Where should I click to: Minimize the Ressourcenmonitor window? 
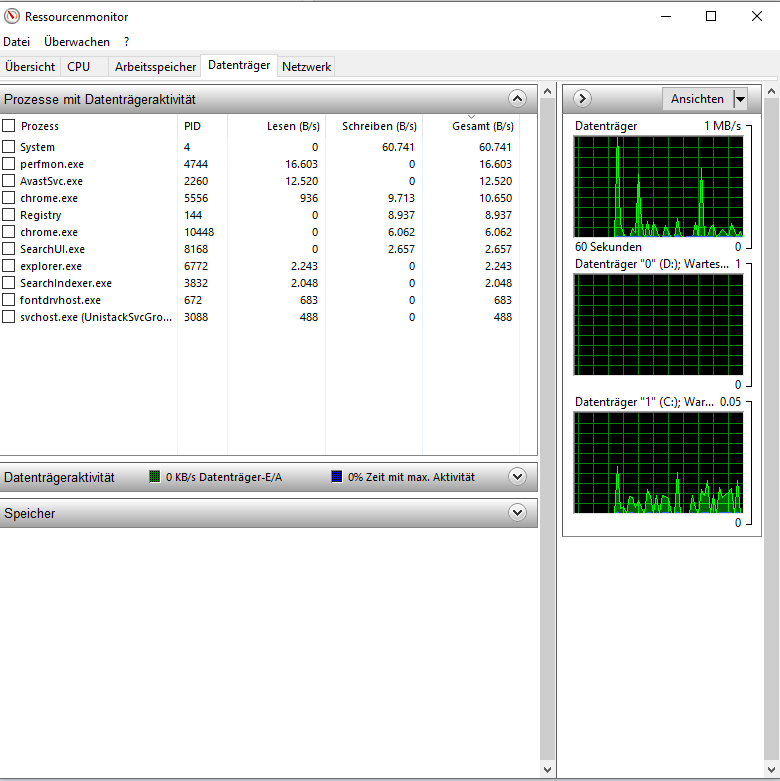[x=666, y=16]
